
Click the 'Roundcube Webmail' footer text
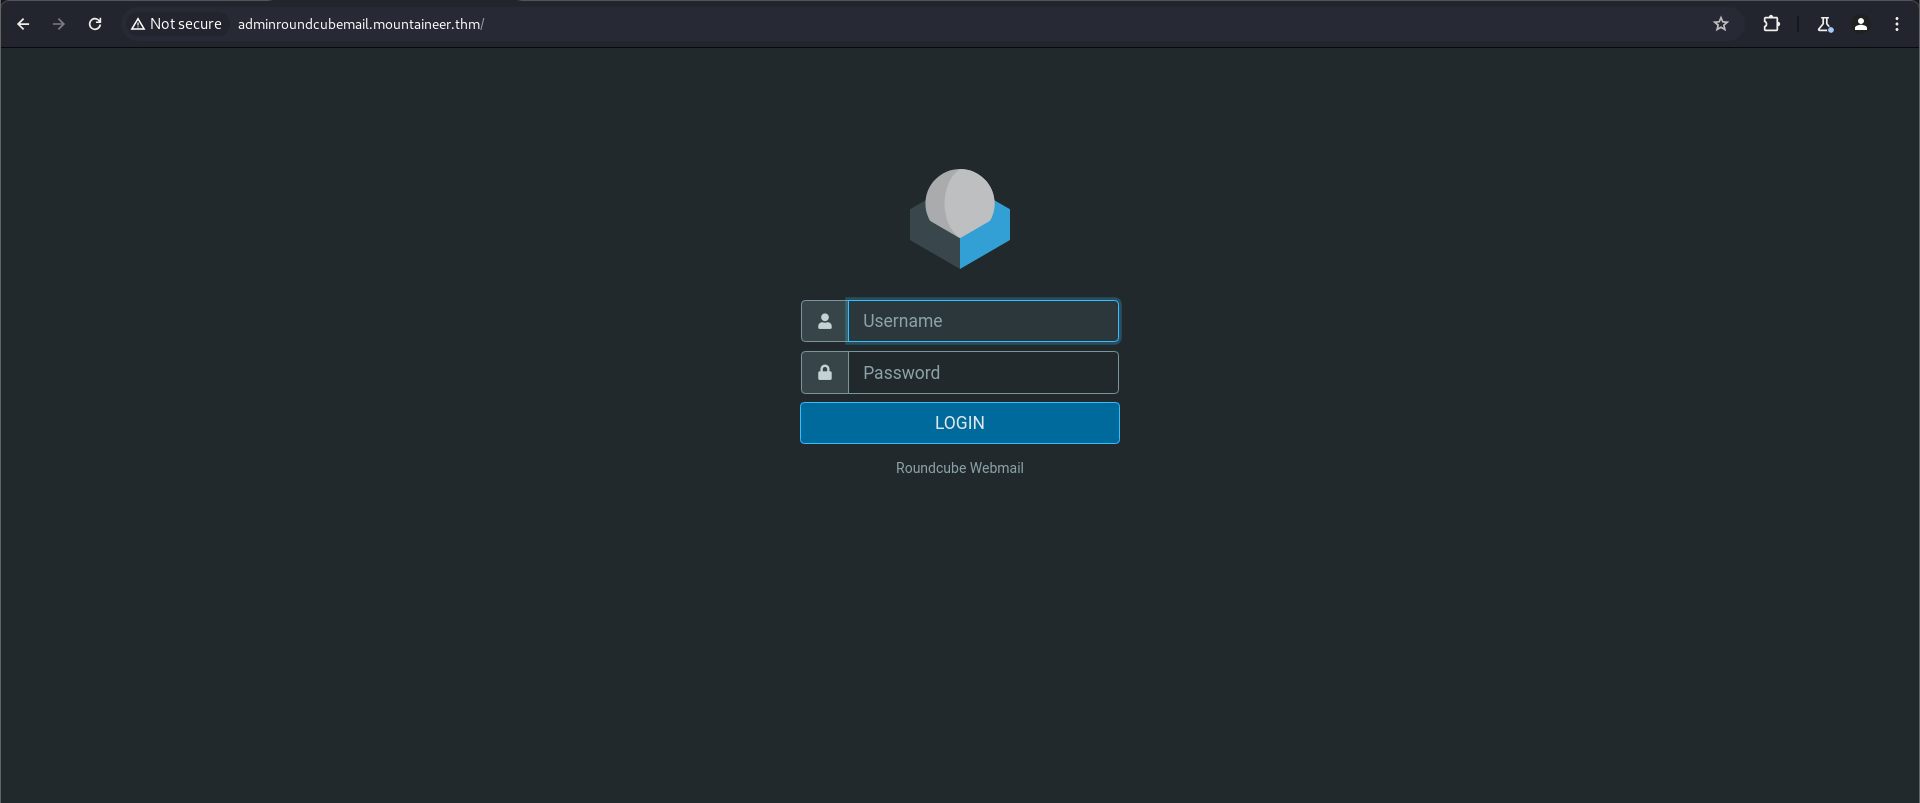click(959, 468)
